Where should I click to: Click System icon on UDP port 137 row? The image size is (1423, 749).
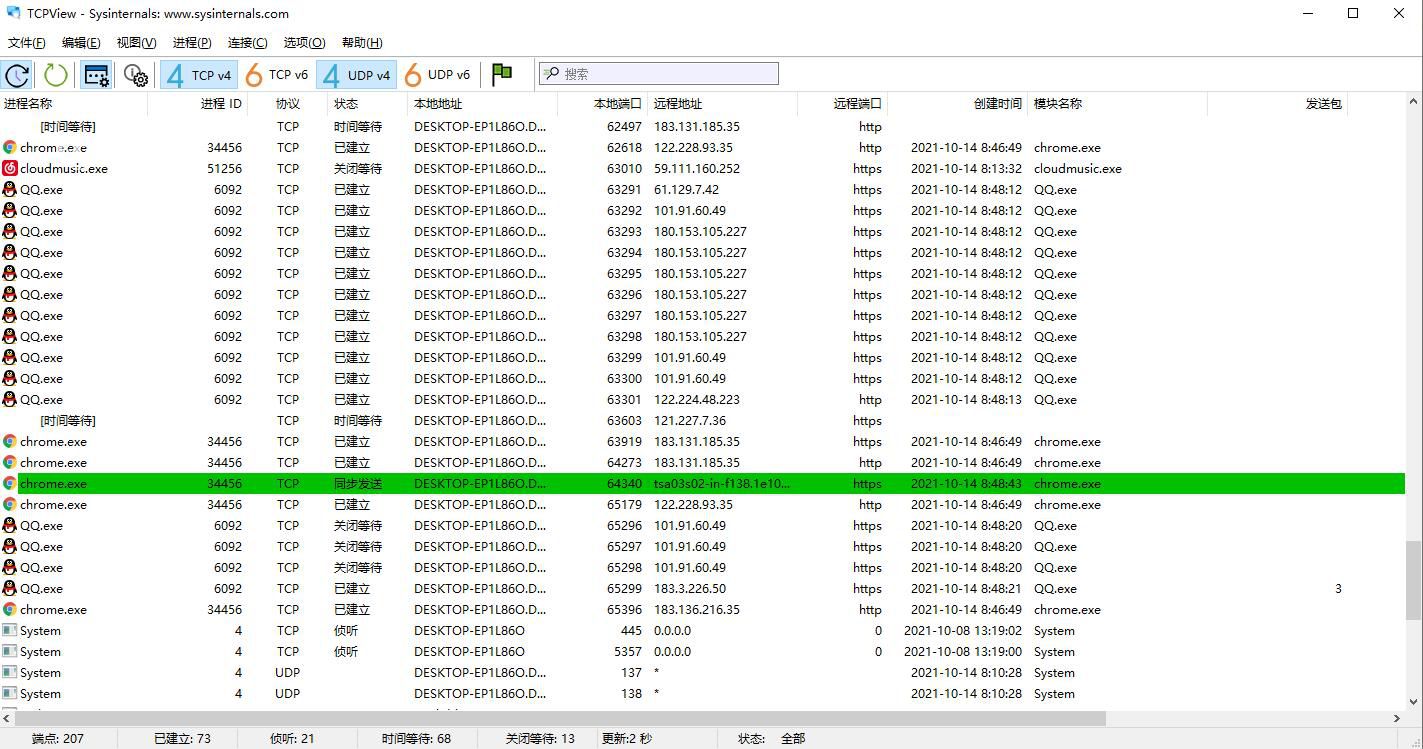click(10, 673)
